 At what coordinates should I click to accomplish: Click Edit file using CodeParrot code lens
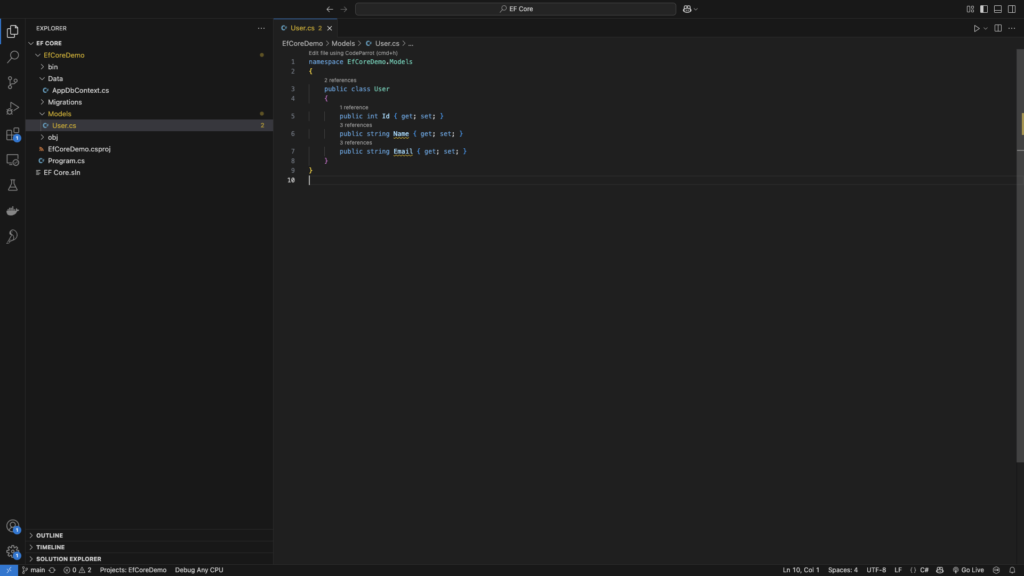pyautogui.click(x=353, y=53)
